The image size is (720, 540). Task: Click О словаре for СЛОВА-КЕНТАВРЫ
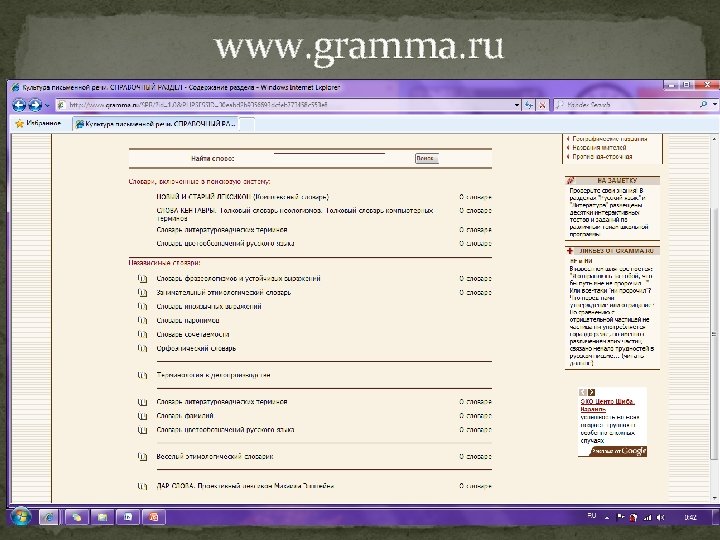(475, 211)
